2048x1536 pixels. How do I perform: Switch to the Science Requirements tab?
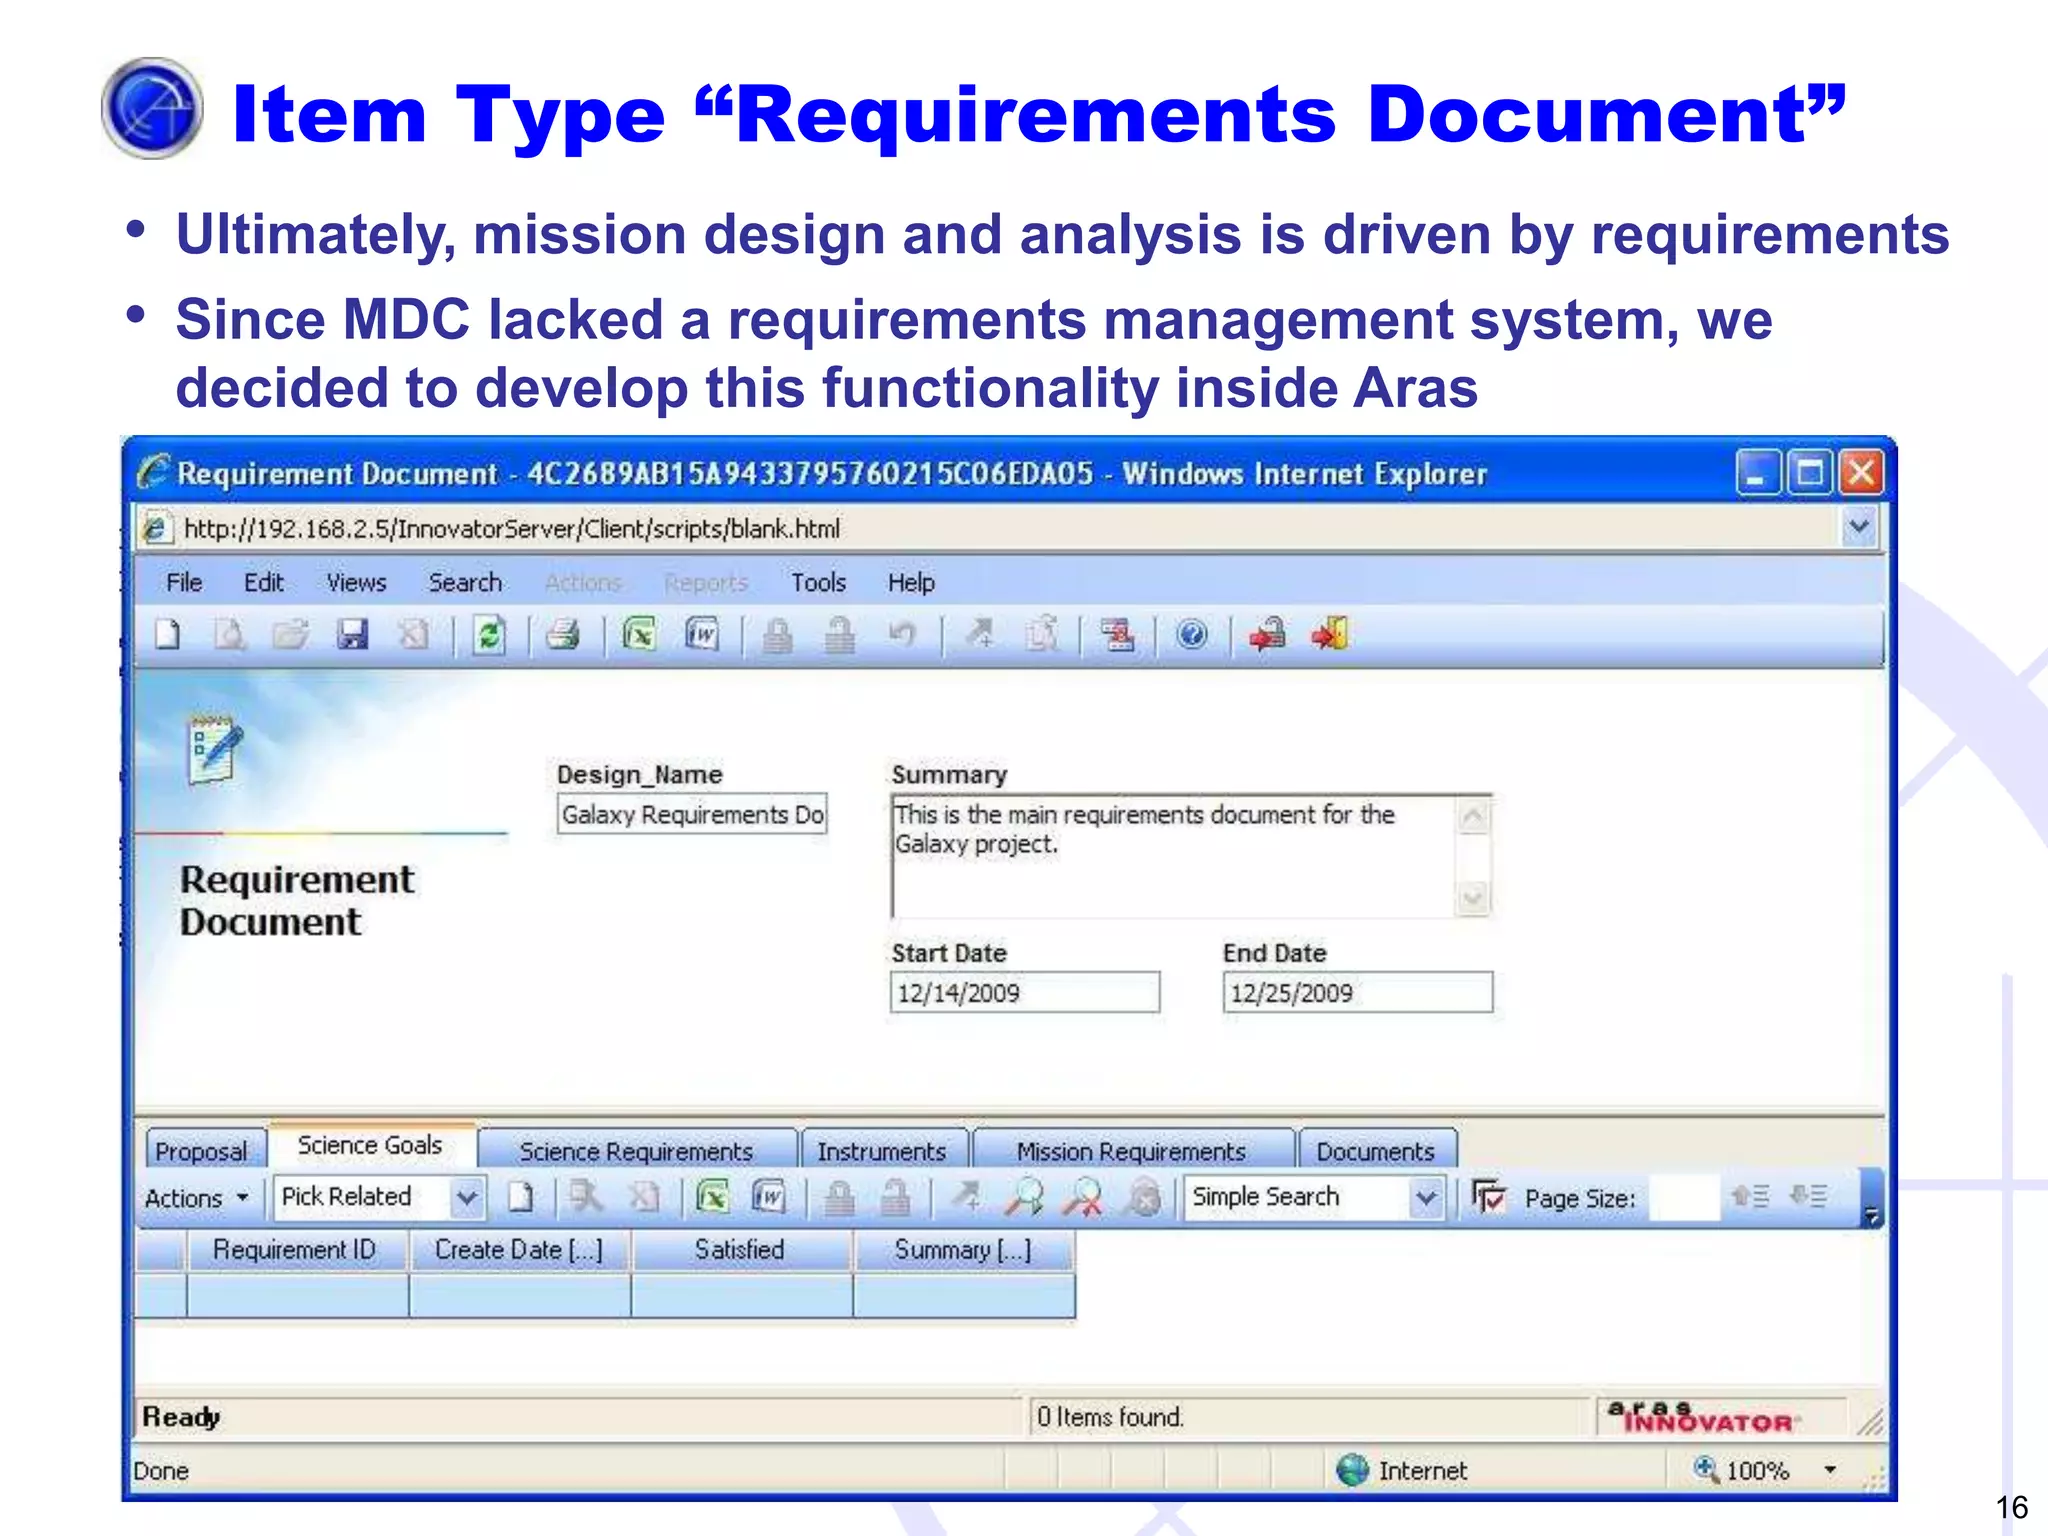(x=636, y=1151)
